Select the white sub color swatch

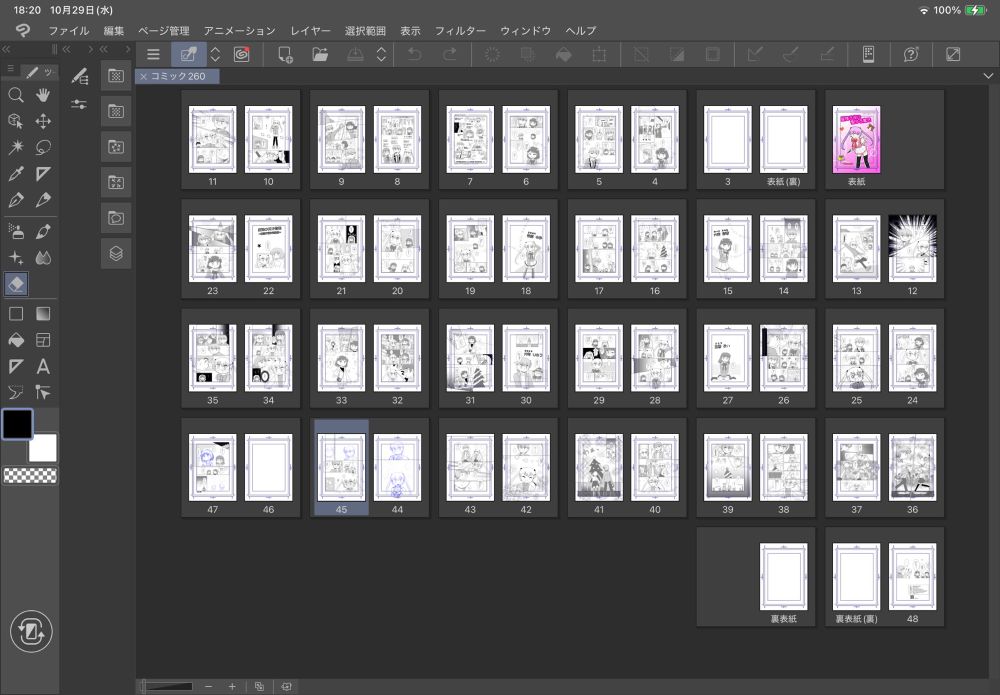(x=43, y=448)
